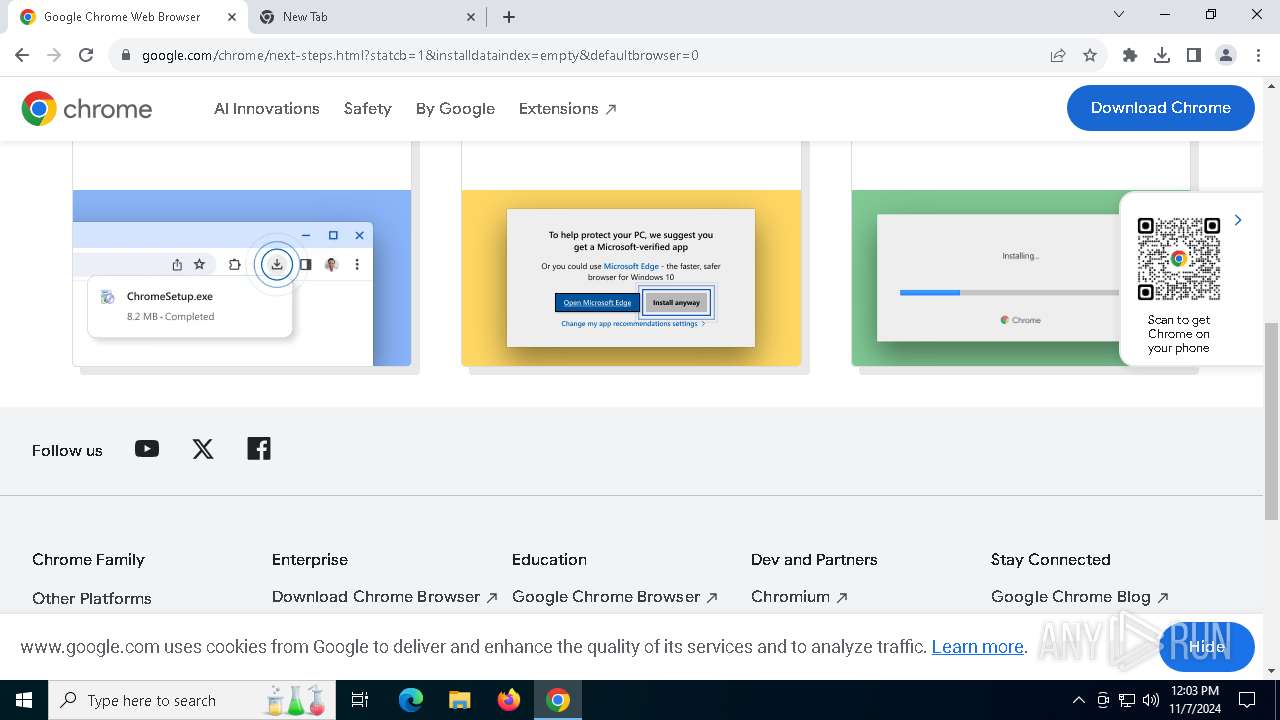Open the Google Chrome Blog link
The height and width of the screenshot is (720, 1280).
[1080, 597]
